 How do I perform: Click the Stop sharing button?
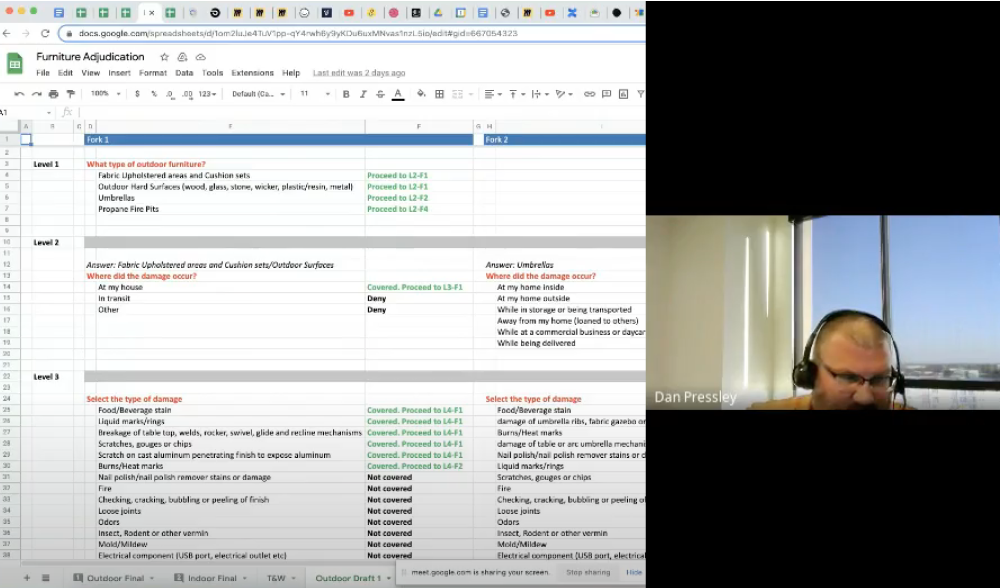(587, 573)
